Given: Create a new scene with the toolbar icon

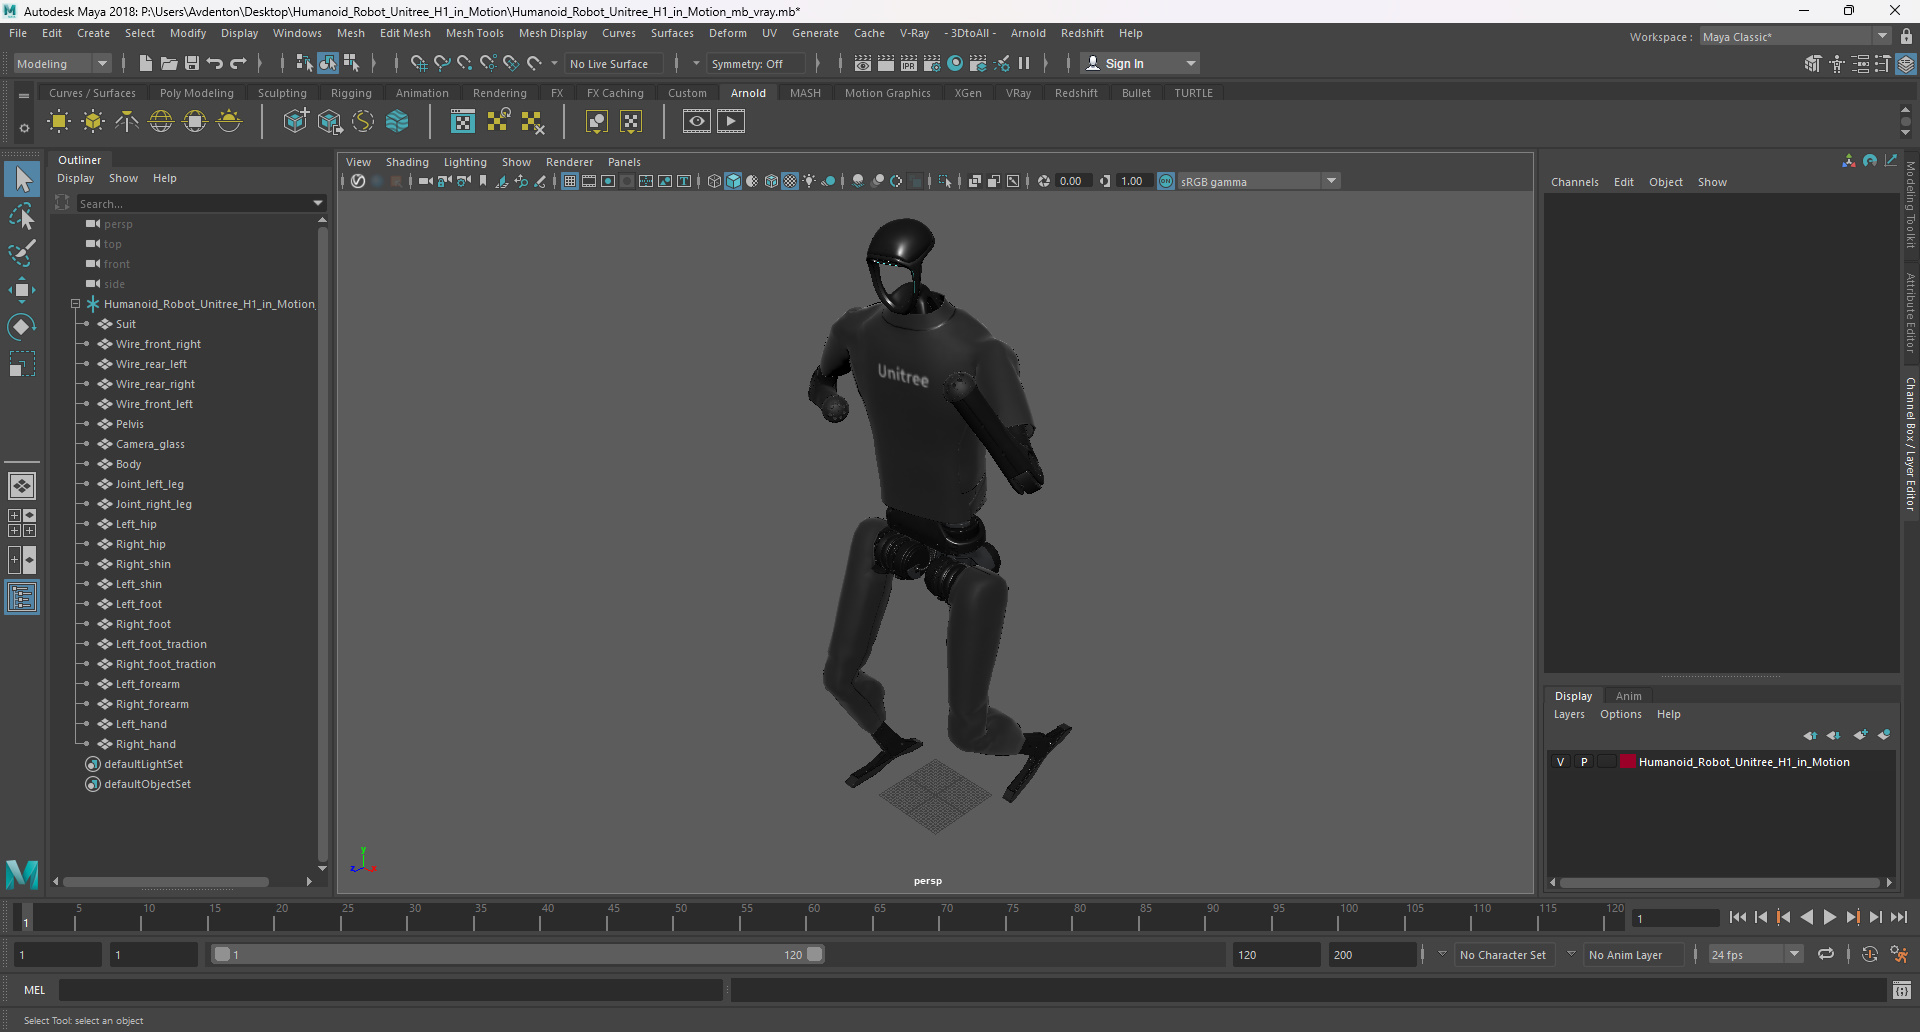Looking at the screenshot, I should (146, 63).
